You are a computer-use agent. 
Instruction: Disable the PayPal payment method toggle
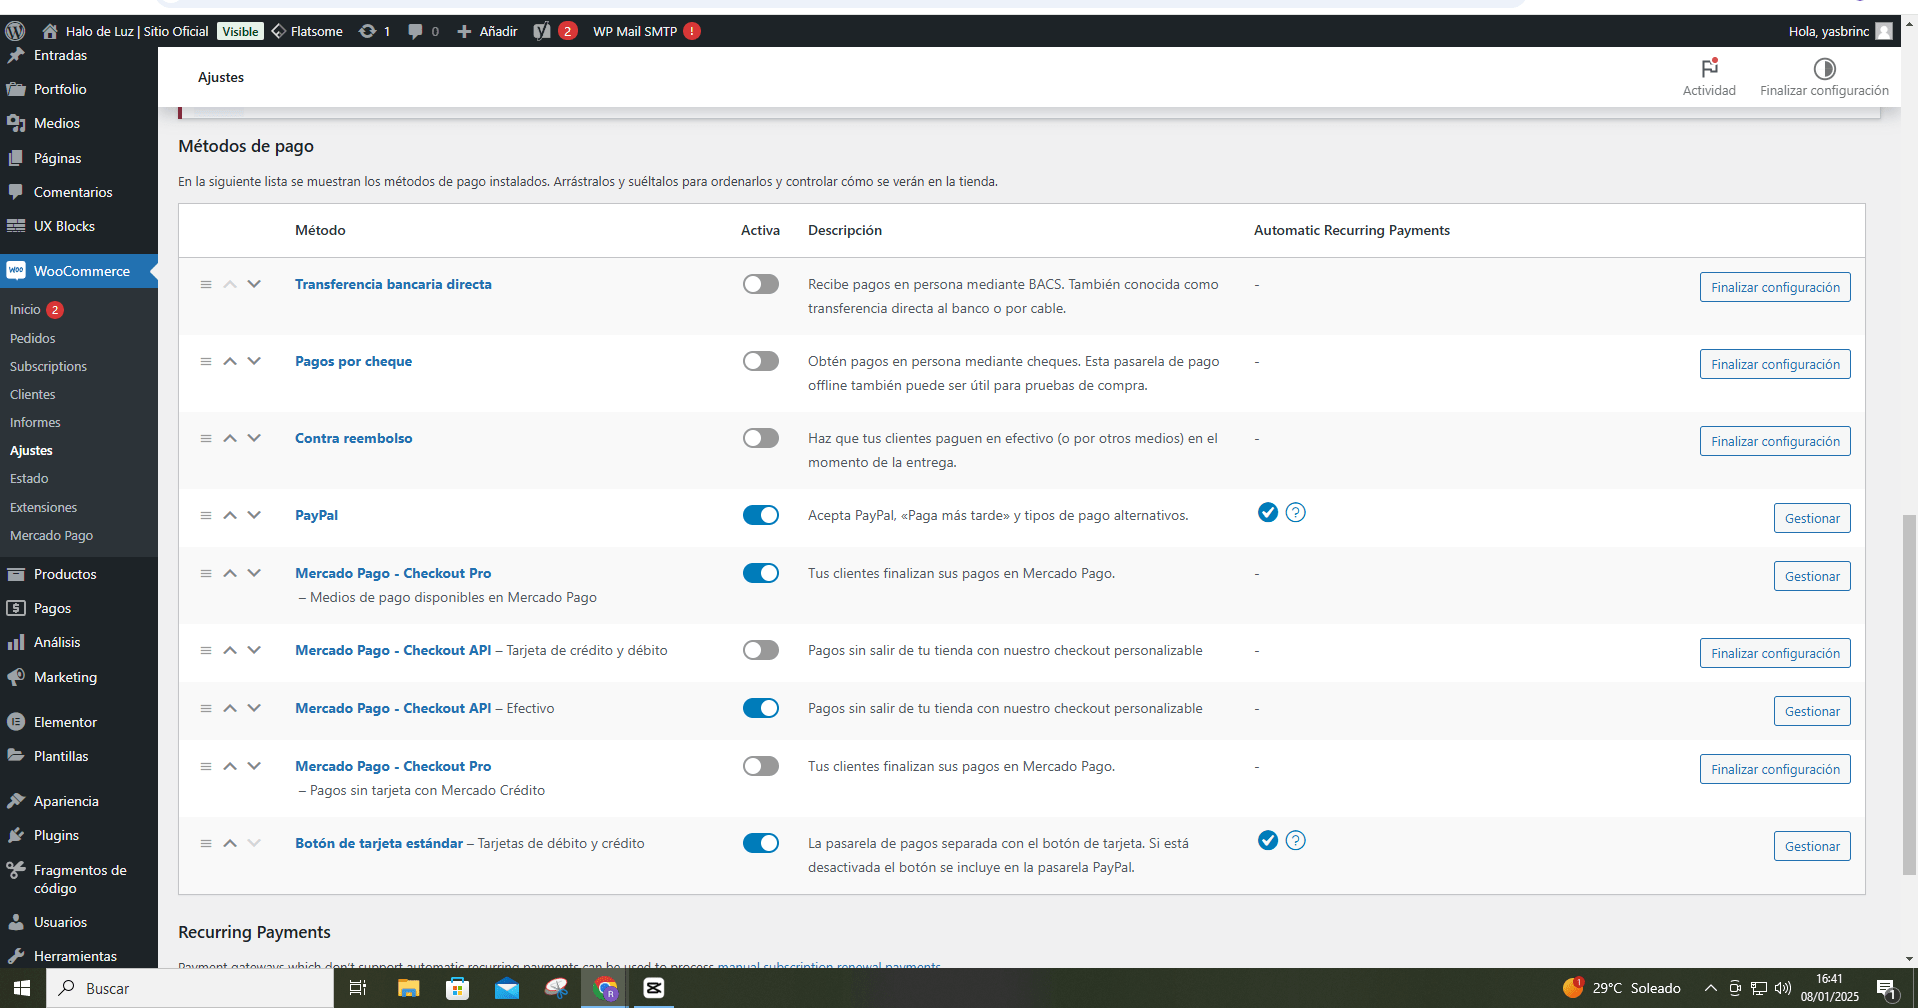coord(760,516)
